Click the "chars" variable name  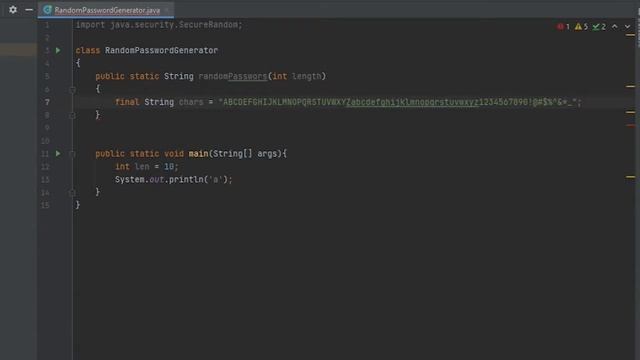pyautogui.click(x=191, y=102)
